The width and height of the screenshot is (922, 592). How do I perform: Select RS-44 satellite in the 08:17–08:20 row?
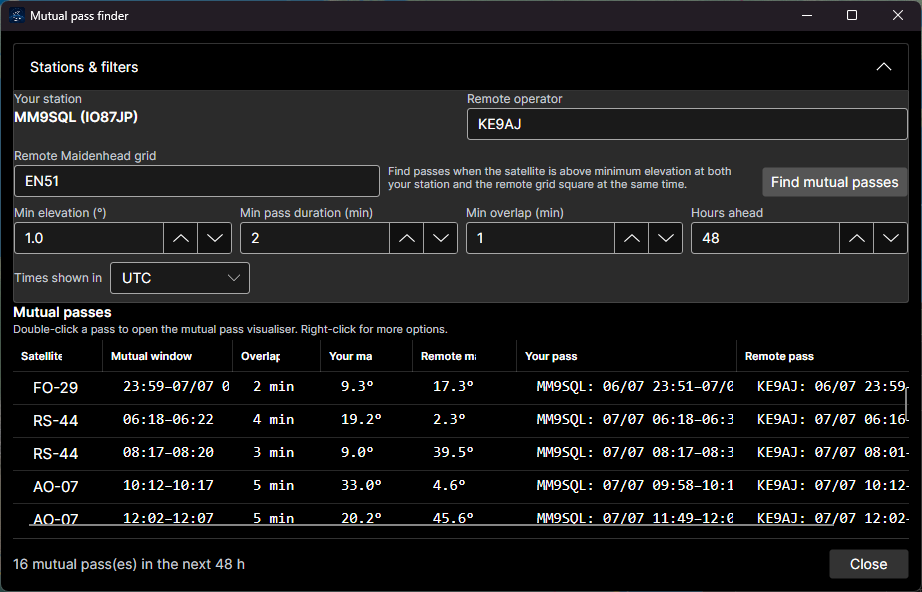coord(55,453)
